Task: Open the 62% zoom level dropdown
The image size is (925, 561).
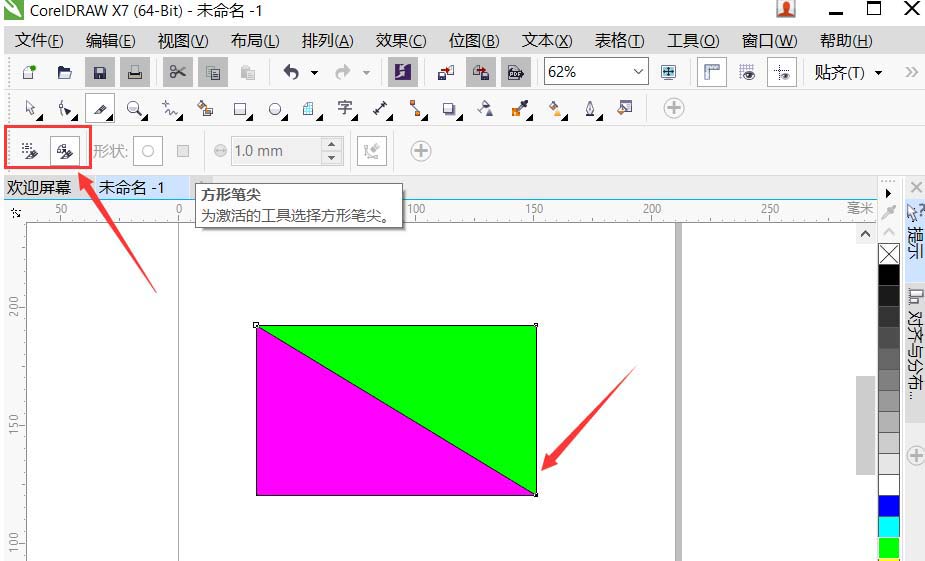Action: [638, 72]
